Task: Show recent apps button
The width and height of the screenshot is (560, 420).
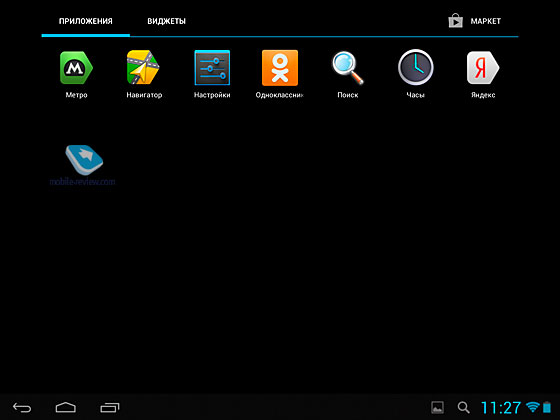Action: point(110,407)
